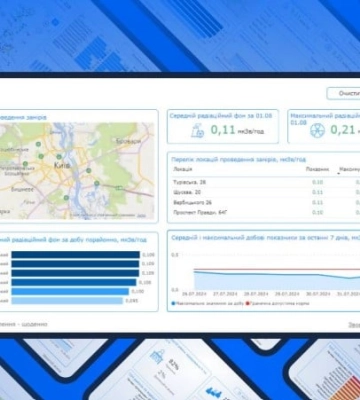Click the 0.11 value in the Вербицького row

pos(318,202)
